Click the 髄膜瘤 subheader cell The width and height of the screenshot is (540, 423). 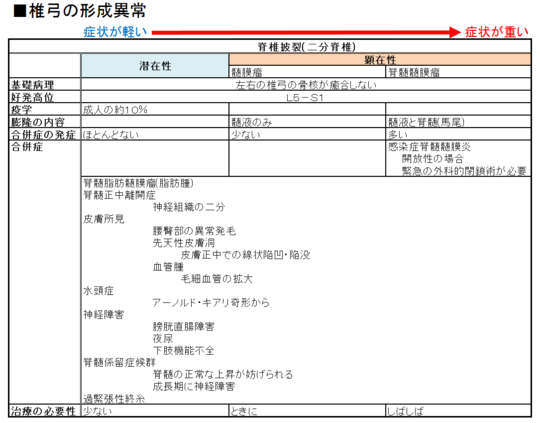(307, 72)
